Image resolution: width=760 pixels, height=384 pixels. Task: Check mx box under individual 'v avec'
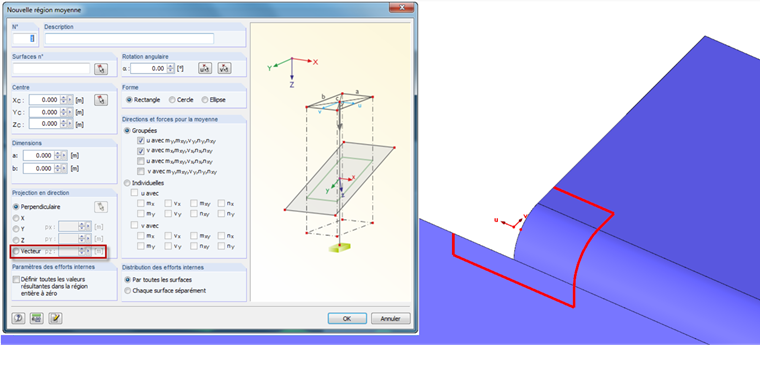click(141, 236)
